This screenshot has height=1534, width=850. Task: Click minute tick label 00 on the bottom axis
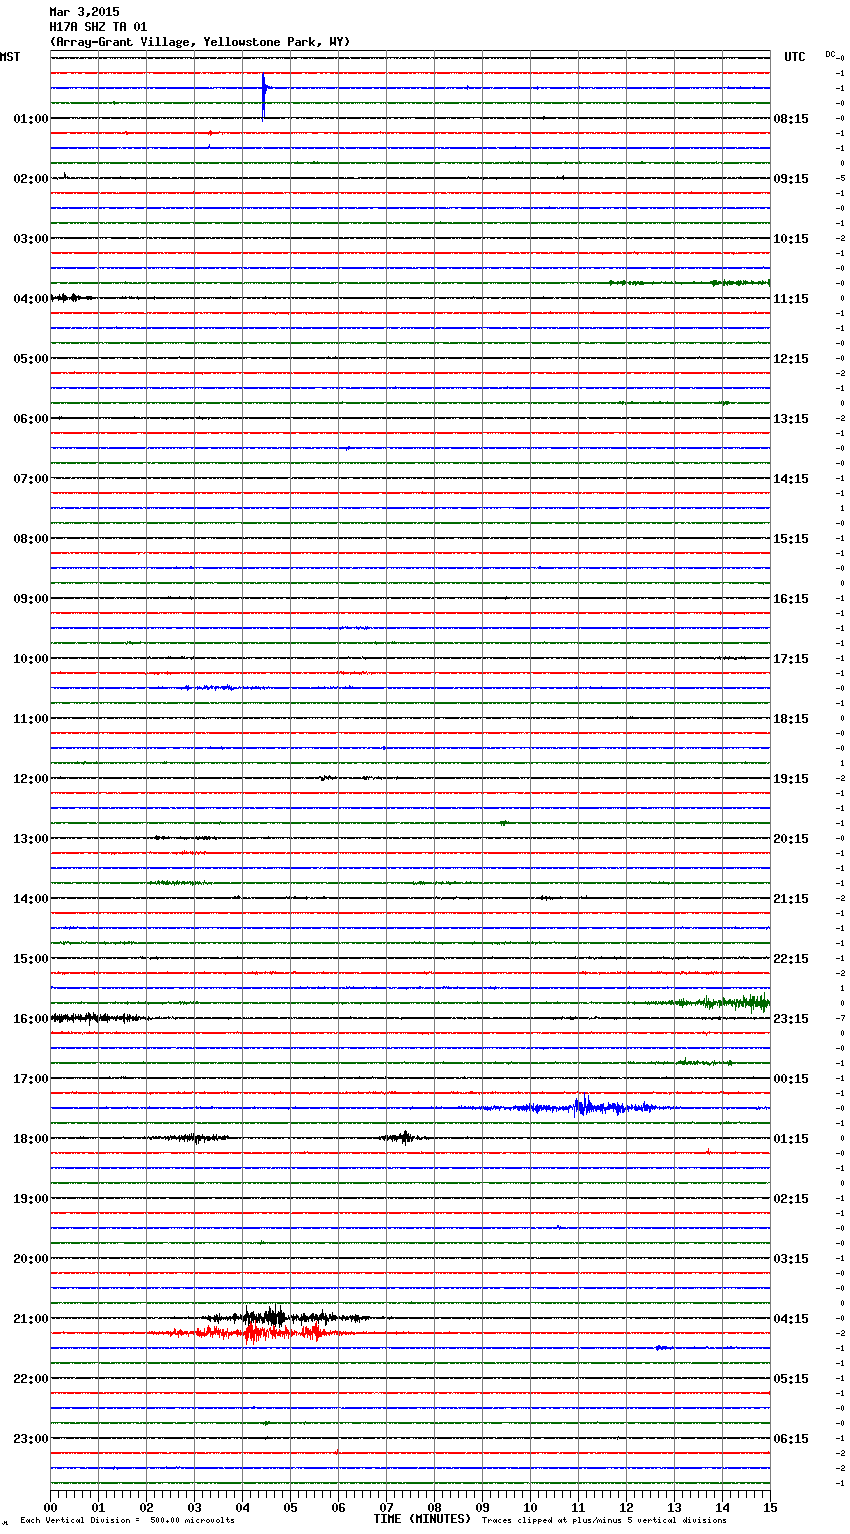click(50, 1507)
